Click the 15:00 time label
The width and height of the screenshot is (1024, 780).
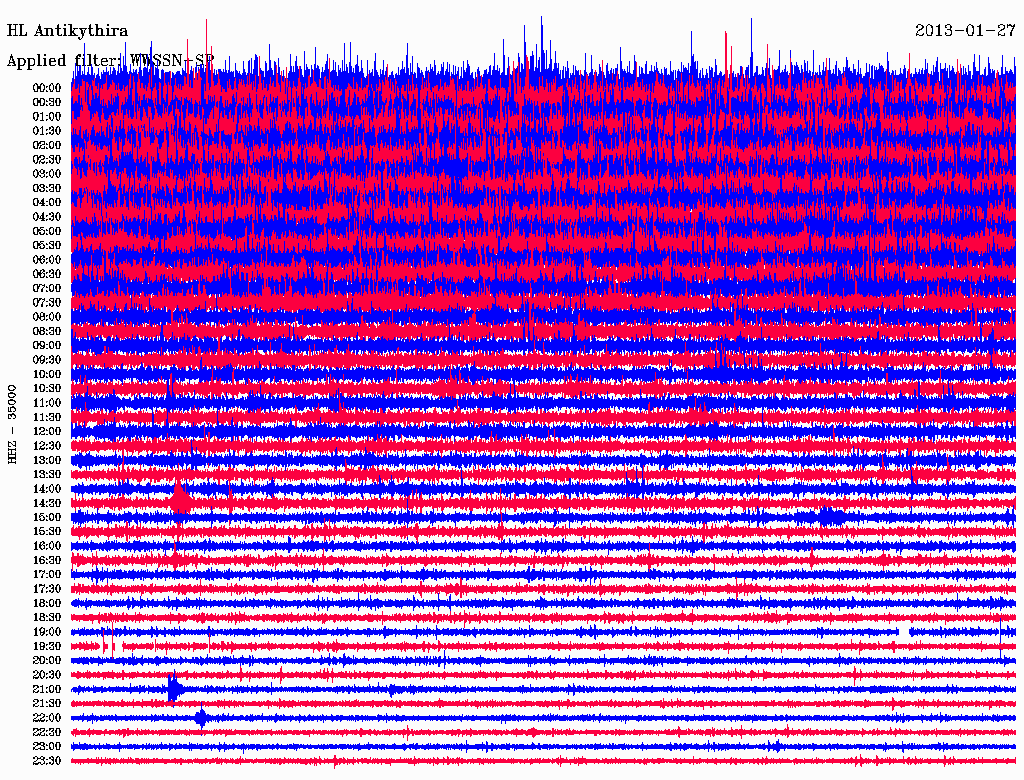[47, 517]
